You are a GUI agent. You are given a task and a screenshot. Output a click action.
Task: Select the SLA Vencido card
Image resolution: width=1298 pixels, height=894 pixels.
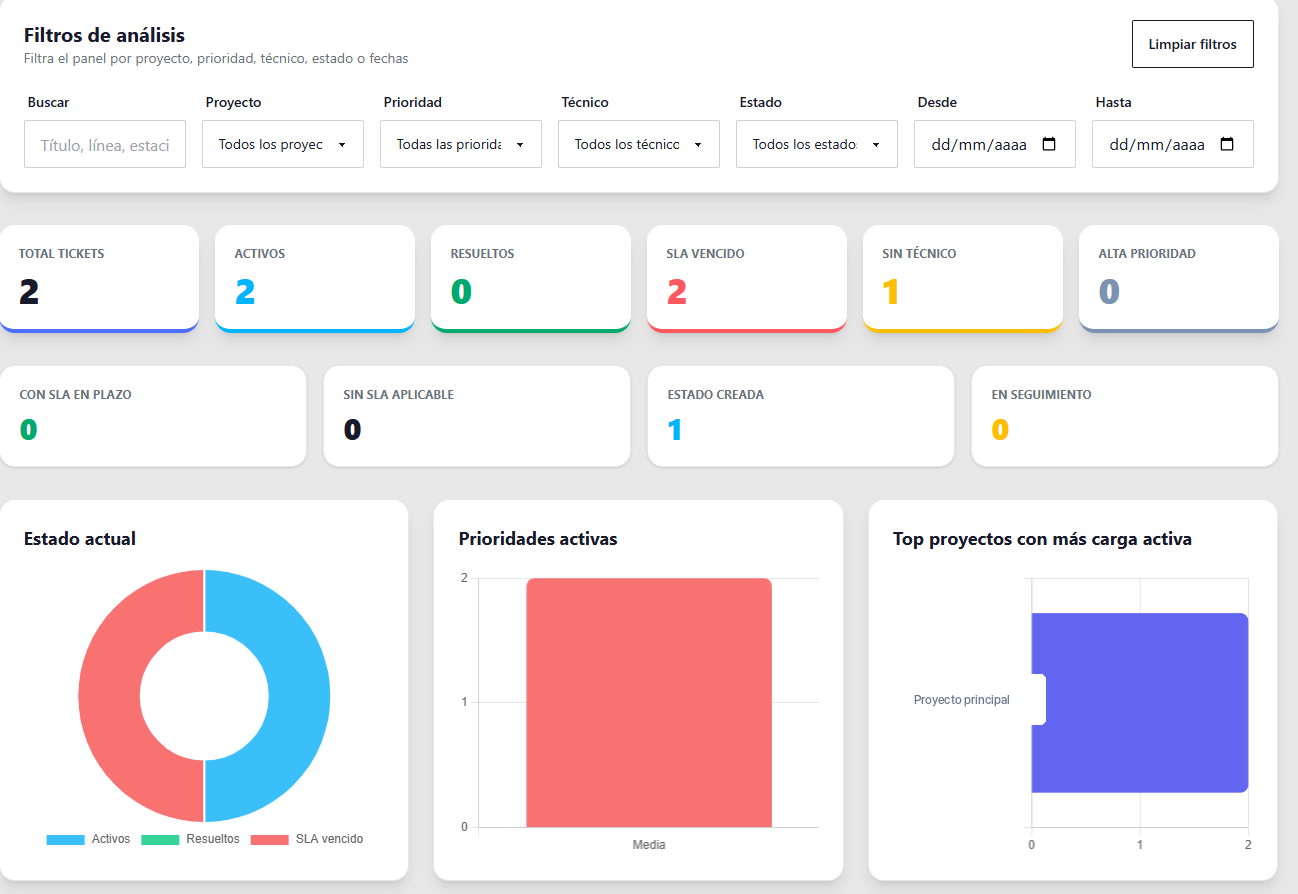[x=747, y=278]
